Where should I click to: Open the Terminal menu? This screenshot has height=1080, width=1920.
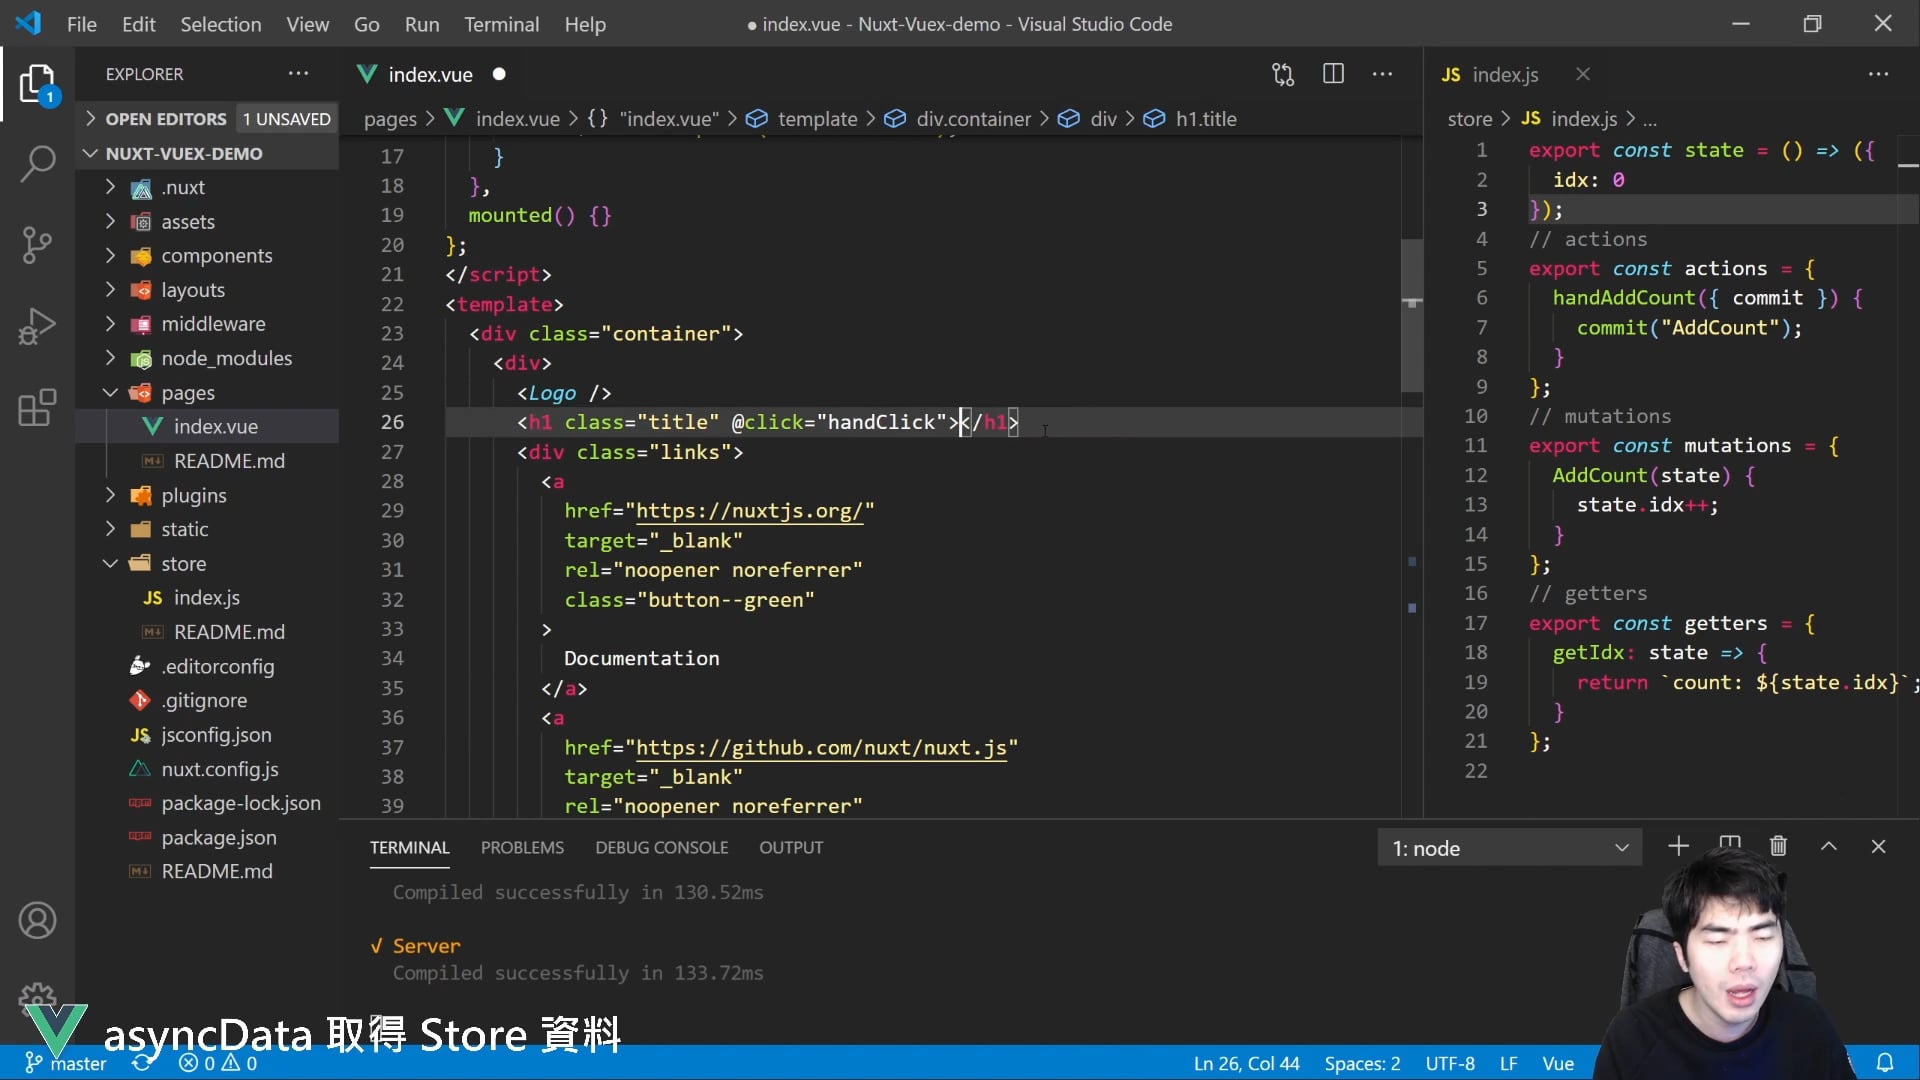pos(501,24)
